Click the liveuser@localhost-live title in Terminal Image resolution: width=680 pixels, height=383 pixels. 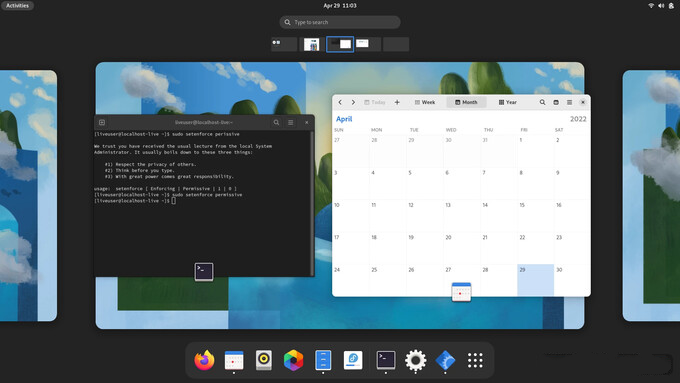point(204,123)
